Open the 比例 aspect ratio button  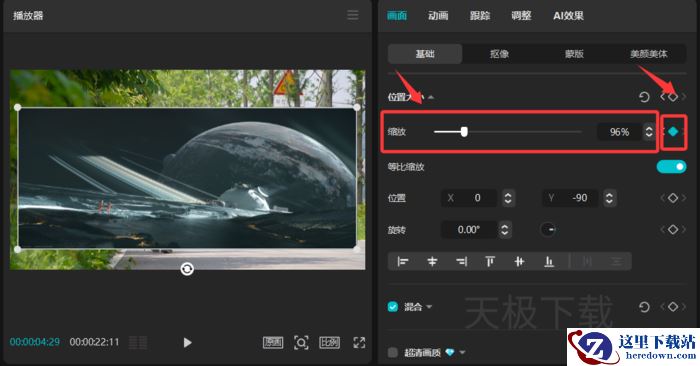[x=329, y=342]
